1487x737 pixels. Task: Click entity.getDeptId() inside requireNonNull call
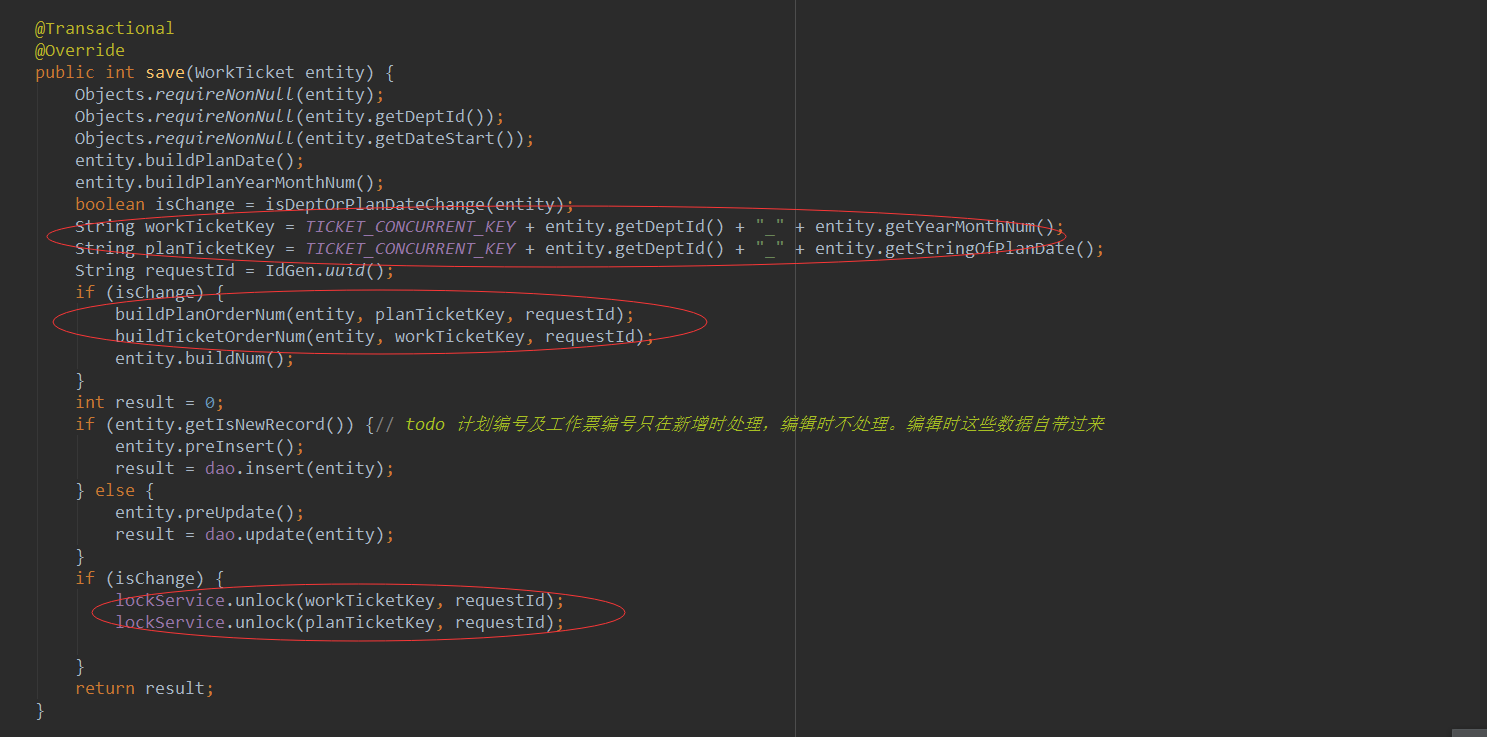(x=395, y=116)
